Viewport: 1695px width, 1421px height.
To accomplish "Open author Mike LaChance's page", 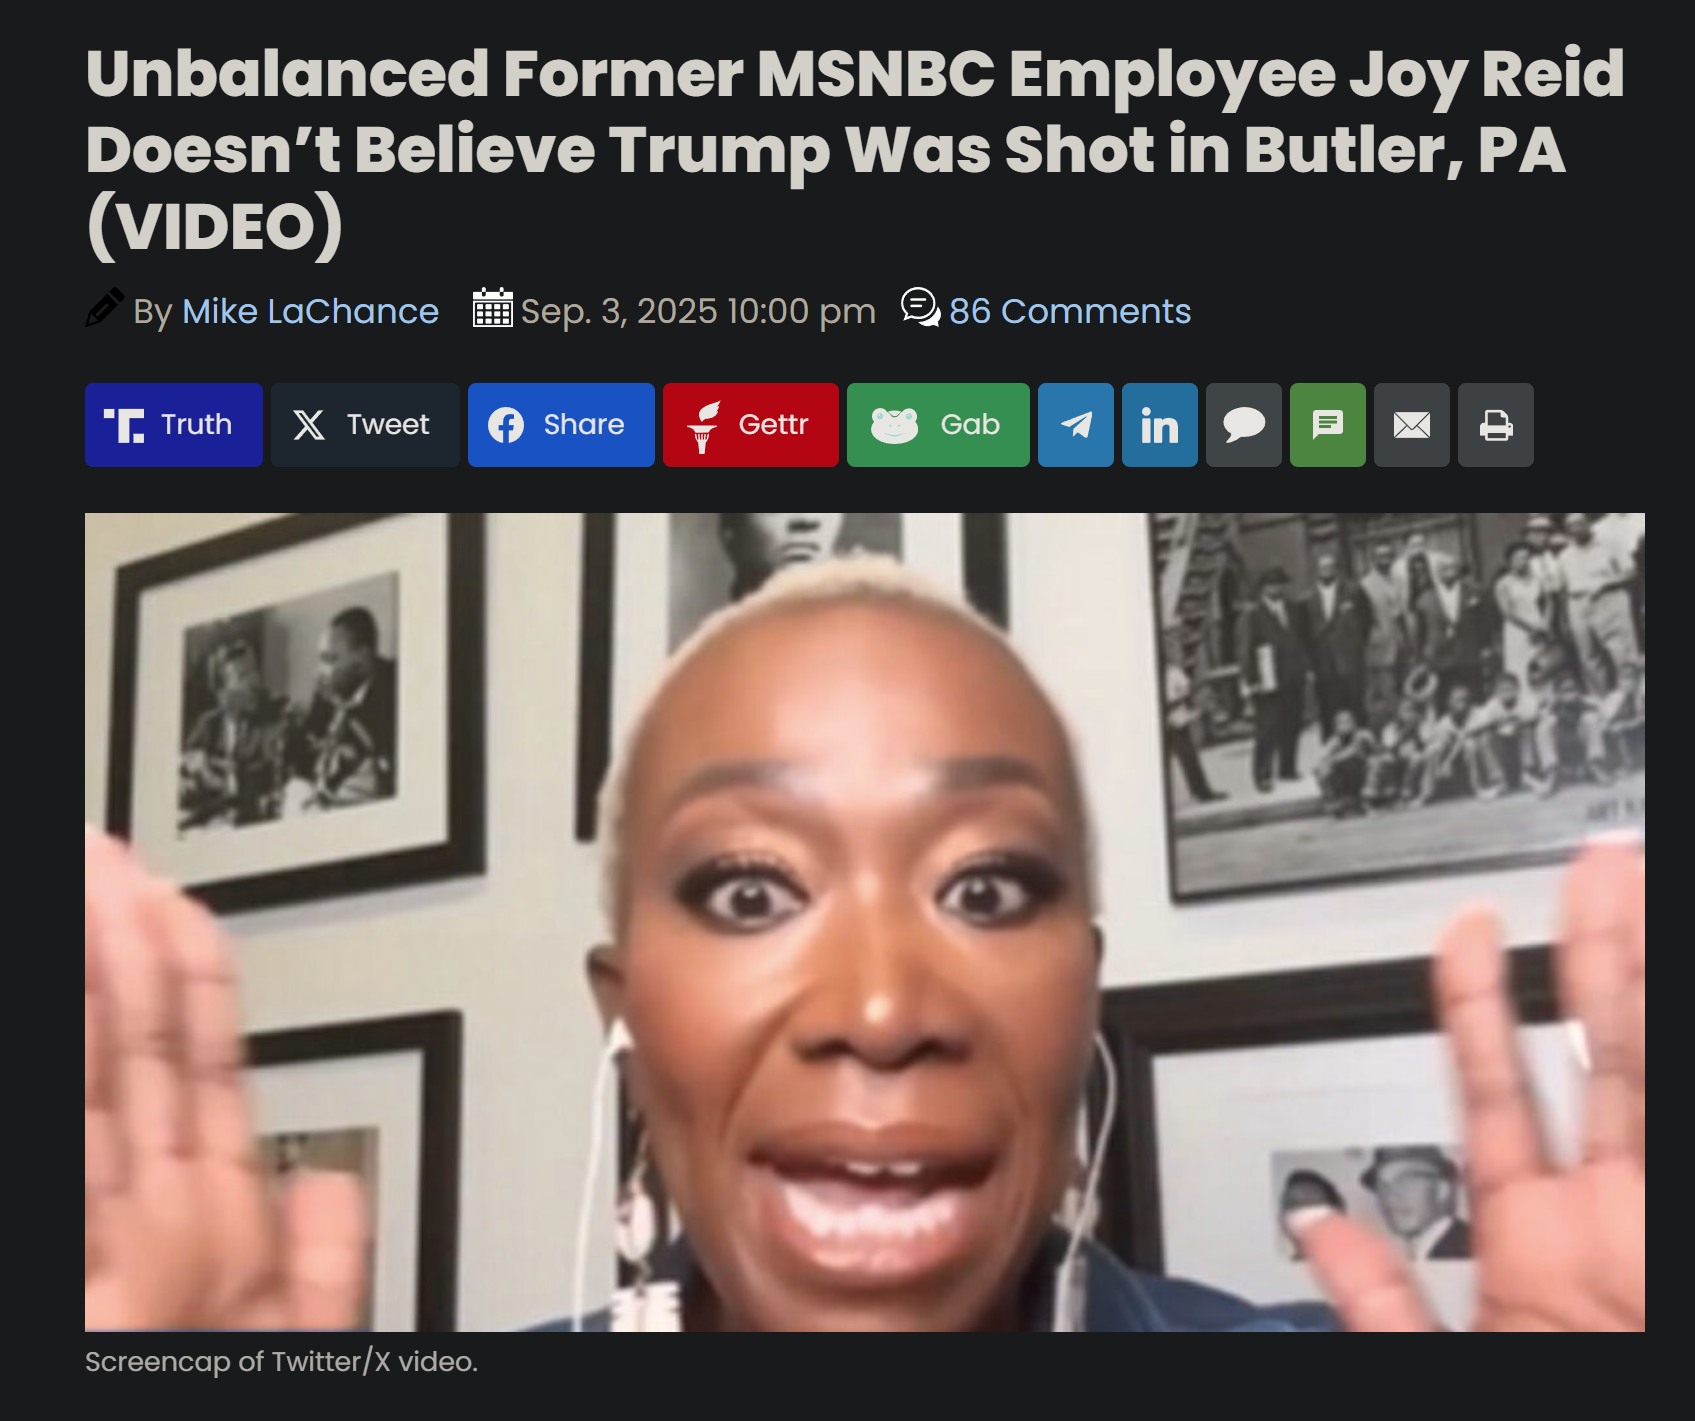I will [x=310, y=311].
